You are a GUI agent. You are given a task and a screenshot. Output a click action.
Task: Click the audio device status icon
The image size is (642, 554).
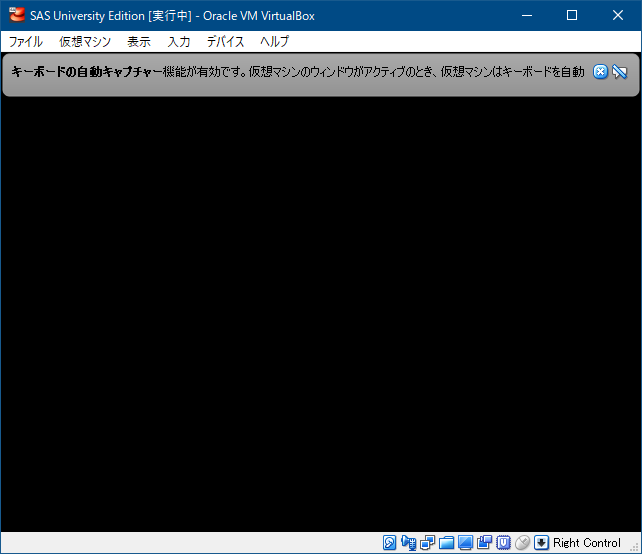[409, 543]
